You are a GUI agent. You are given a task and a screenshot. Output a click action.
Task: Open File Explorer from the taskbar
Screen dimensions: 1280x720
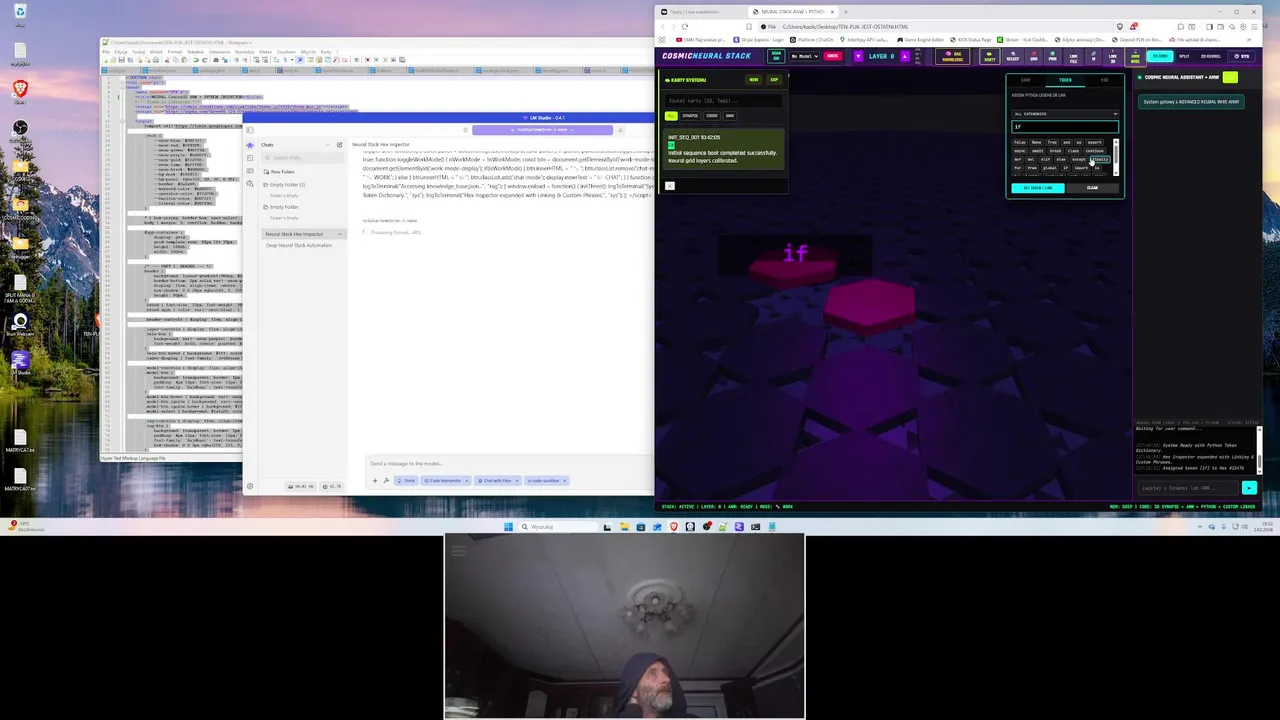tap(623, 527)
